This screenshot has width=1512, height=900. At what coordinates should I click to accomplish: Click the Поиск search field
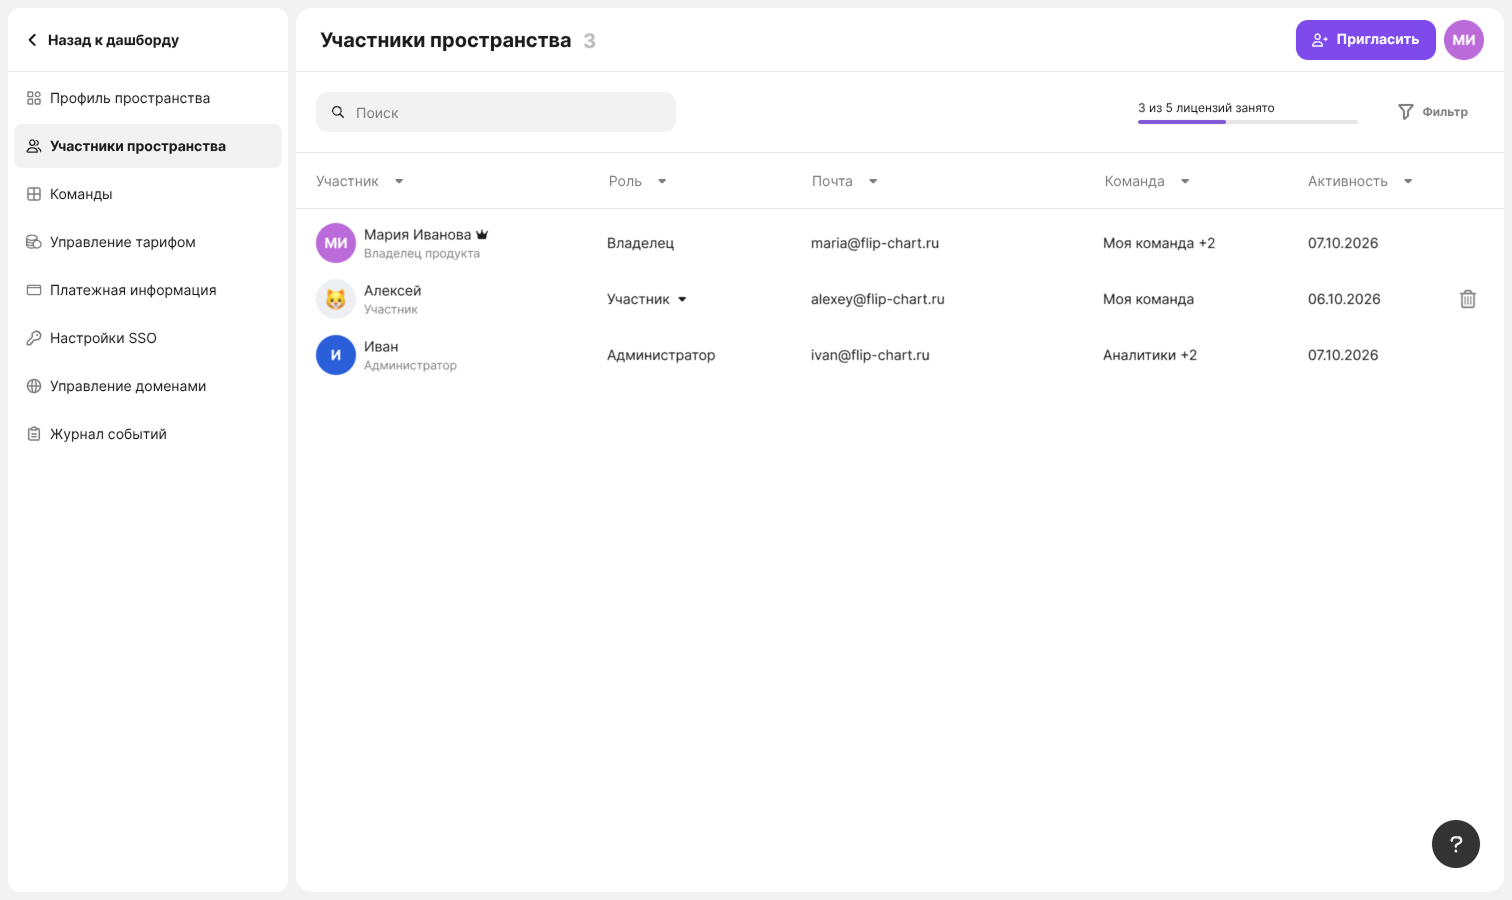click(x=496, y=112)
